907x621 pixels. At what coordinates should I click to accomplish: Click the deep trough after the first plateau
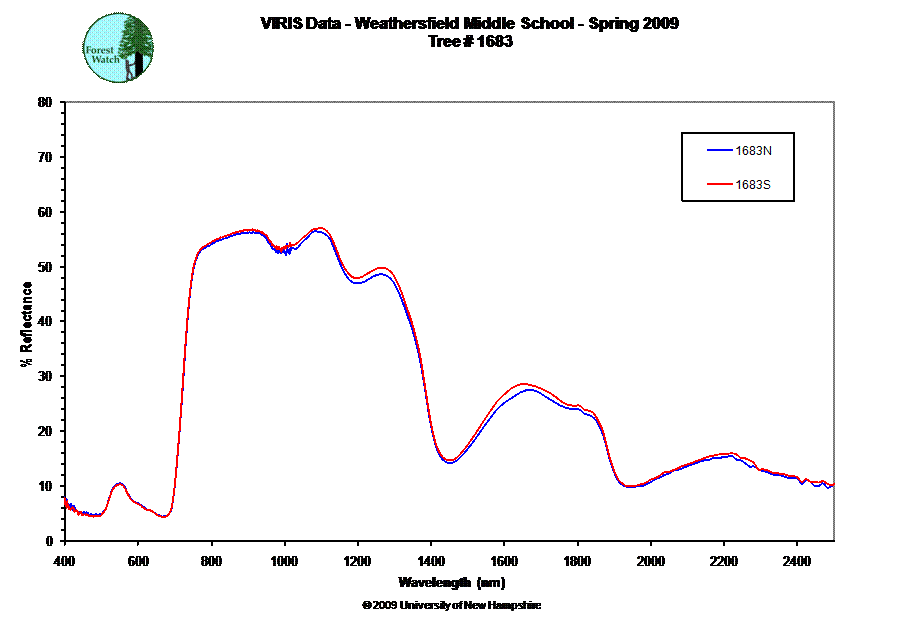click(x=449, y=461)
